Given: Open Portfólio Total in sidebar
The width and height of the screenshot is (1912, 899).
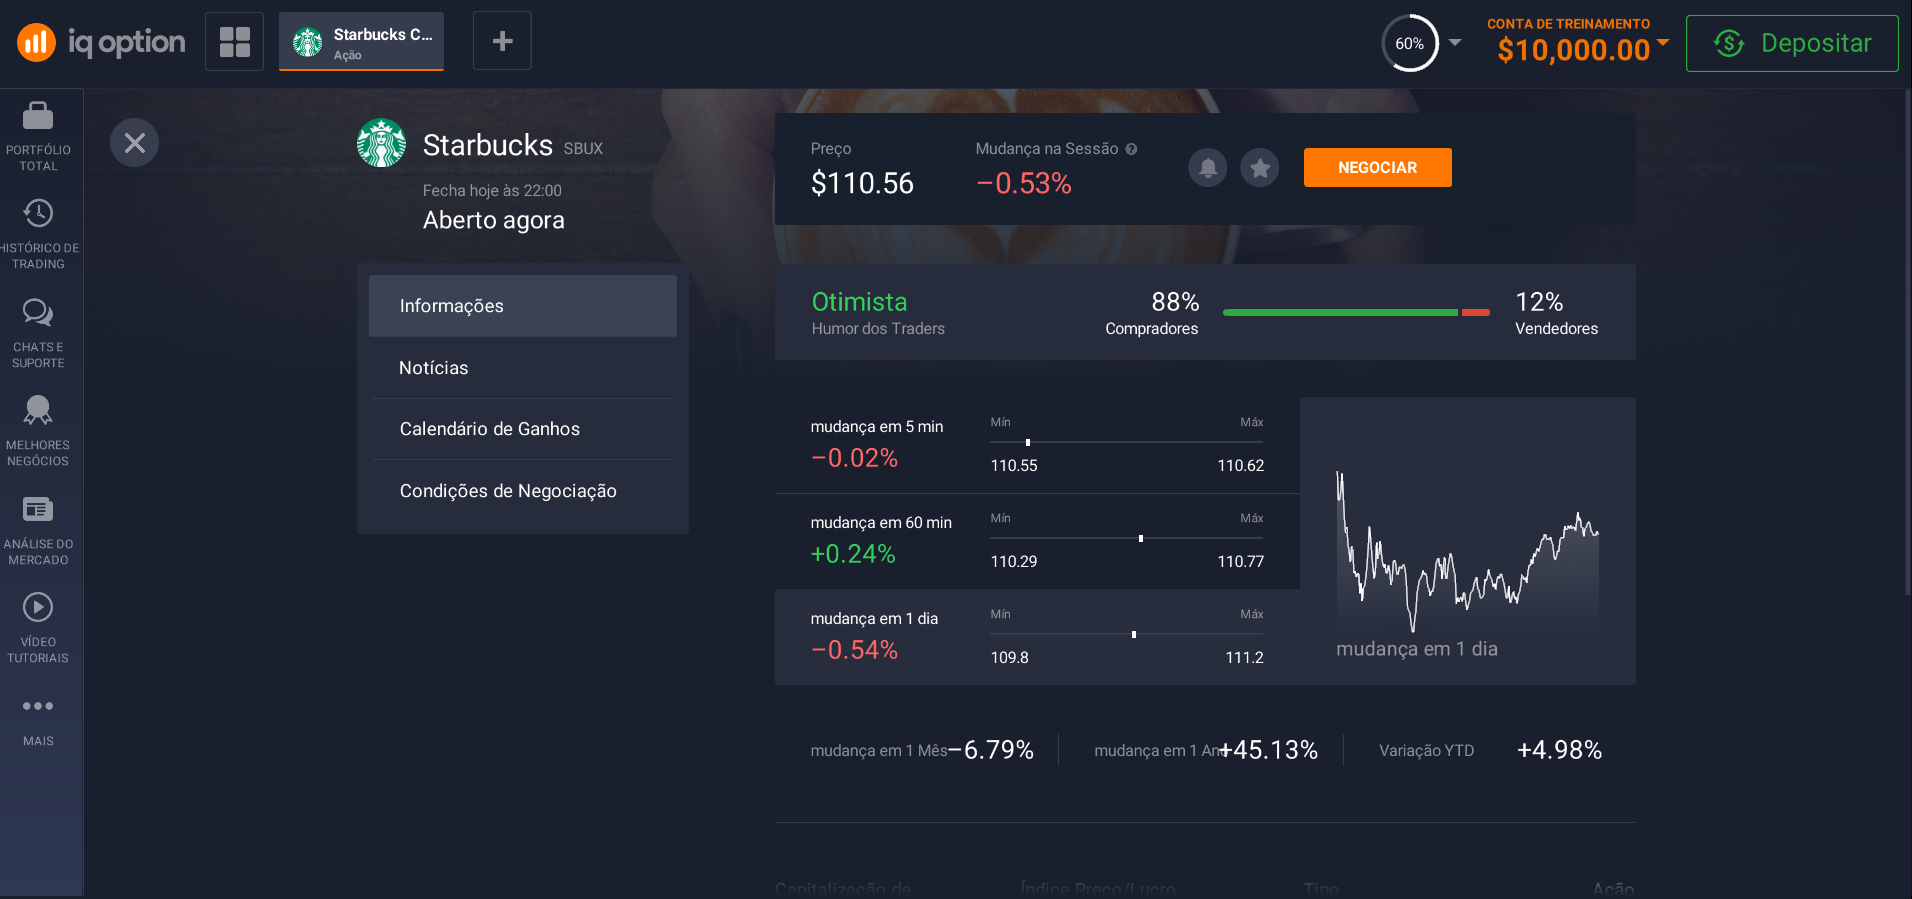Looking at the screenshot, I should point(38,137).
